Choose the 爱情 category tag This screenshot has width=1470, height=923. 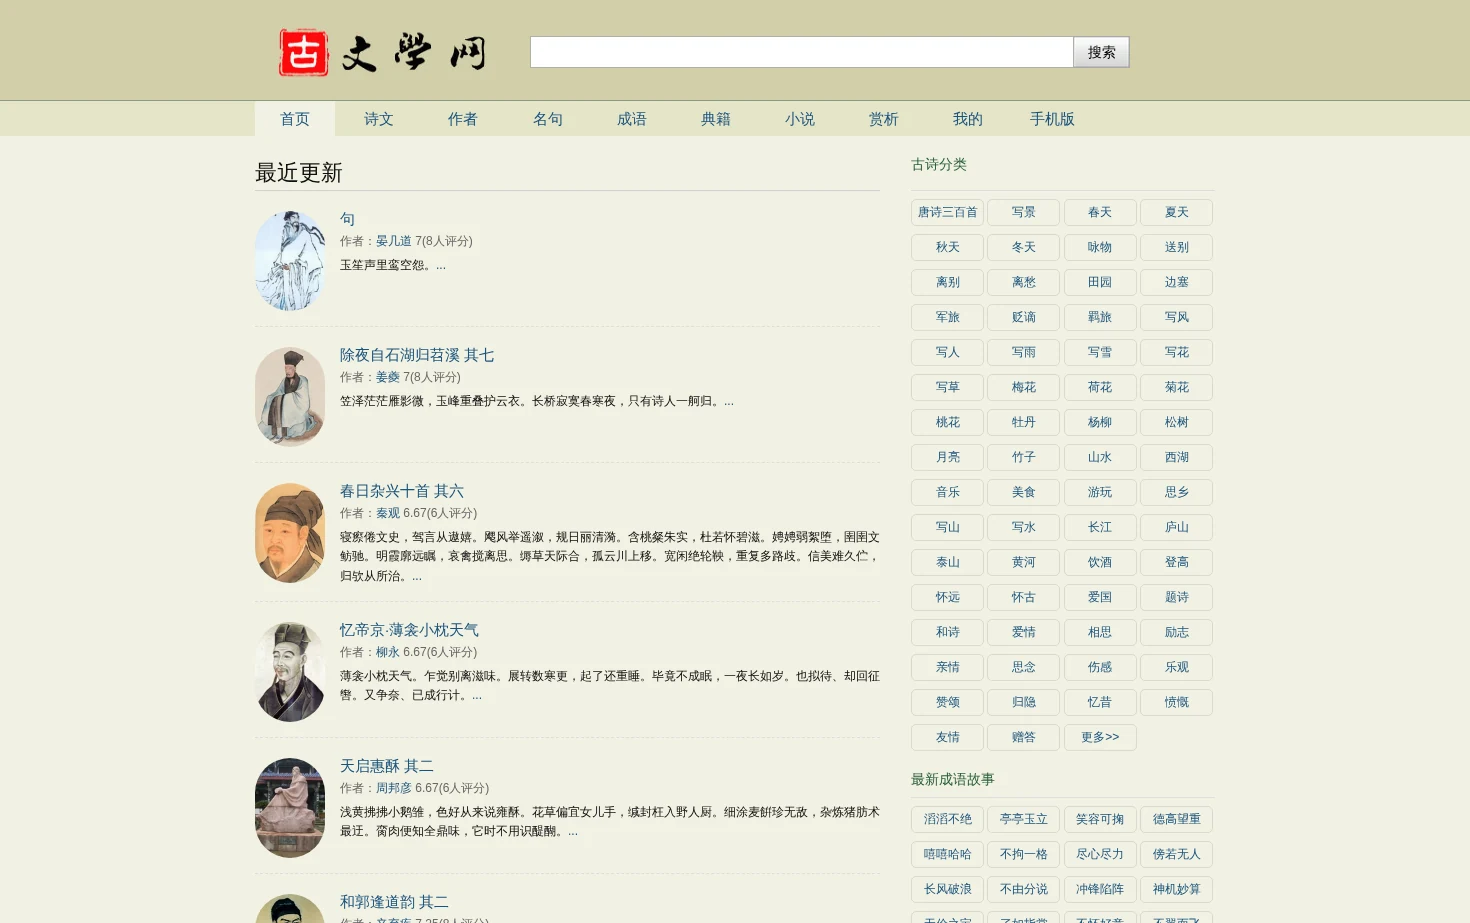tap(1023, 632)
